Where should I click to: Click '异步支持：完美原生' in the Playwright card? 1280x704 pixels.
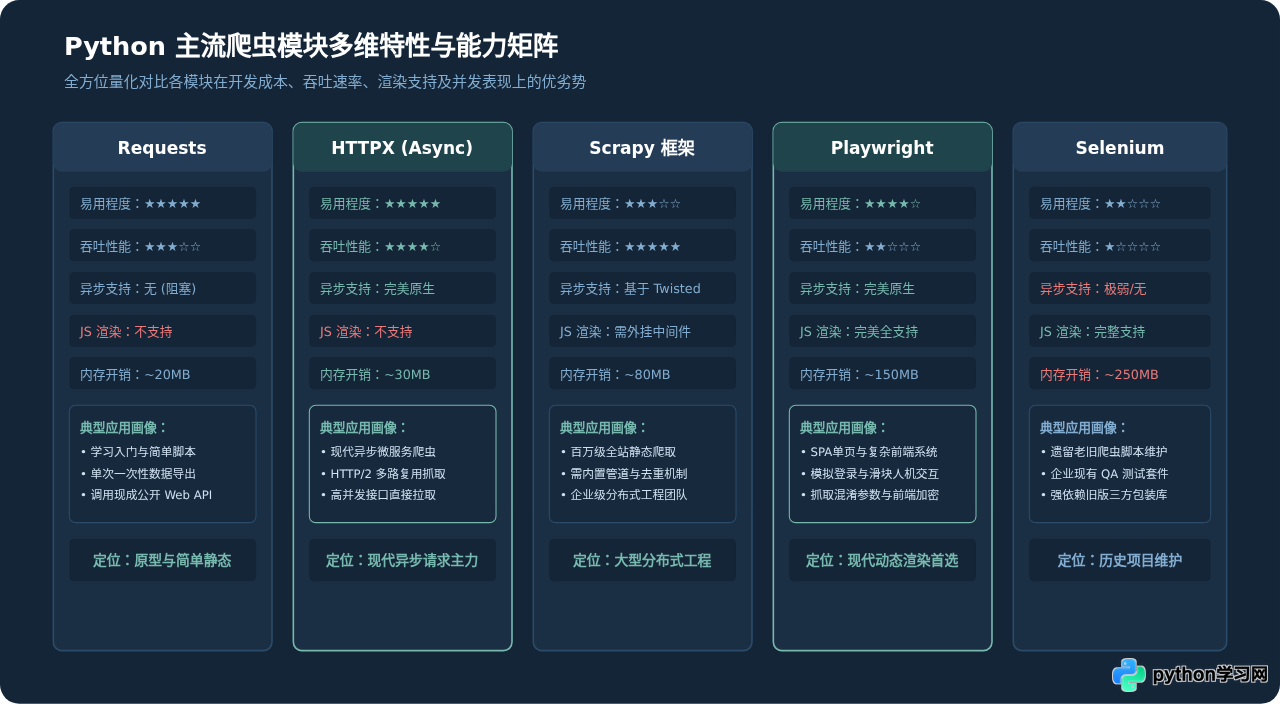pyautogui.click(x=882, y=289)
